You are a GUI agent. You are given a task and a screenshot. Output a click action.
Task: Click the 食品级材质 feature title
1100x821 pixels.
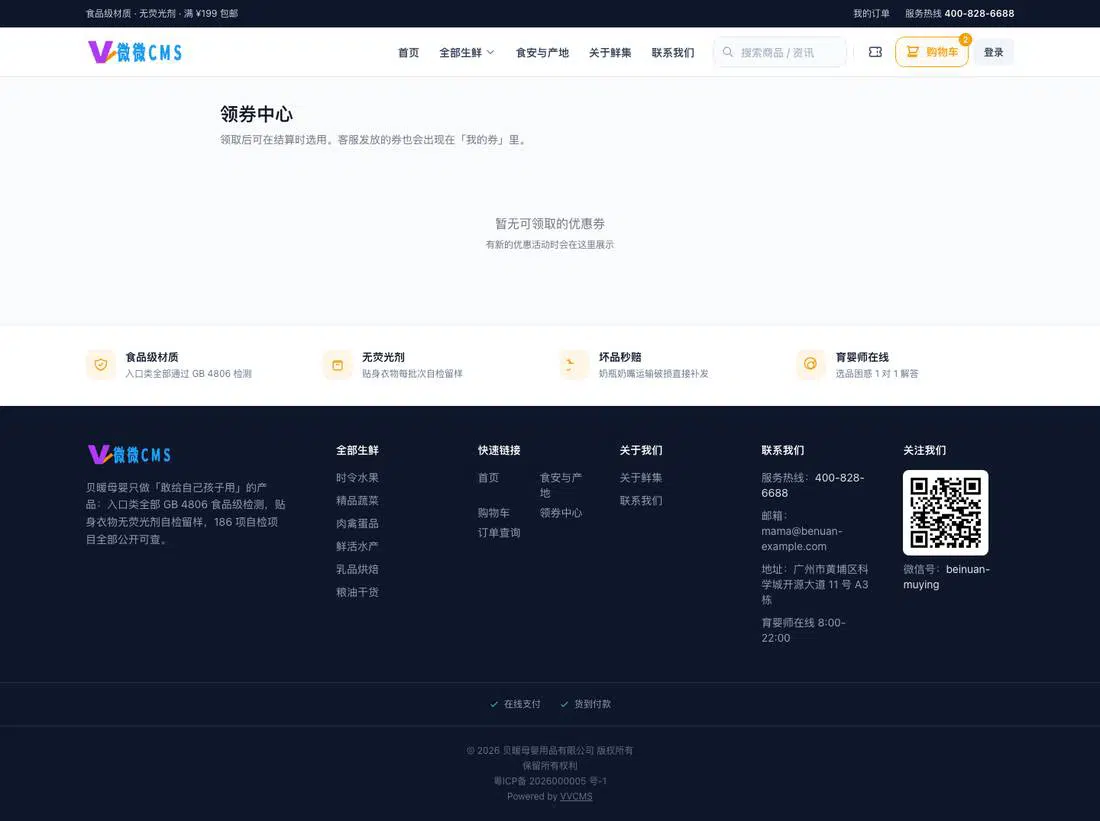[152, 357]
